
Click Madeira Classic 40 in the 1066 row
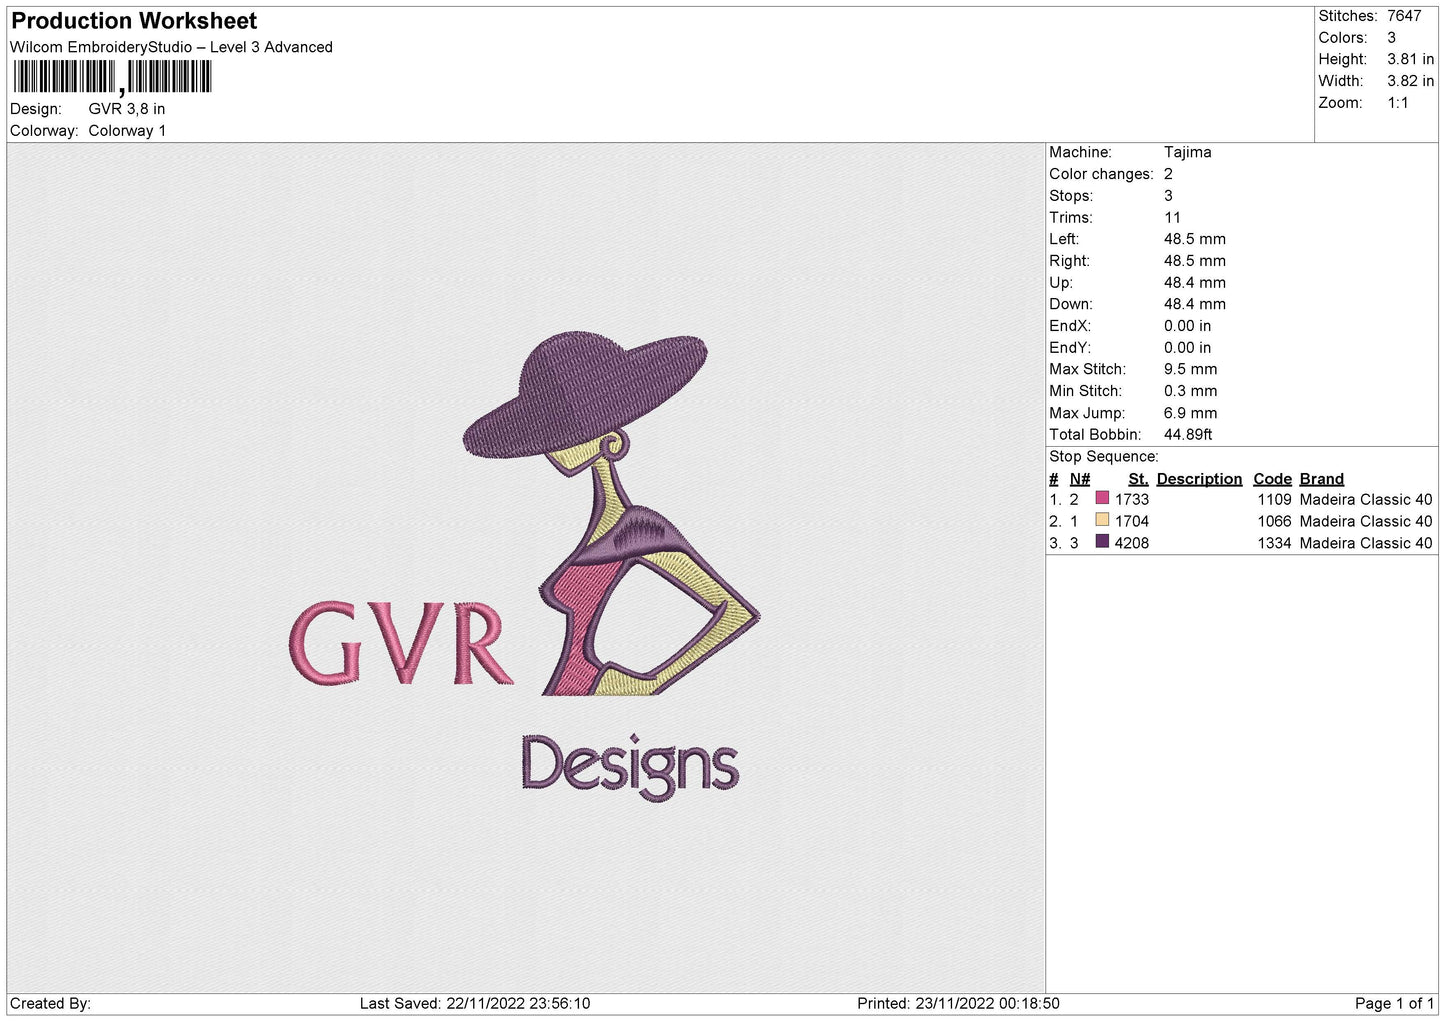tap(1366, 522)
